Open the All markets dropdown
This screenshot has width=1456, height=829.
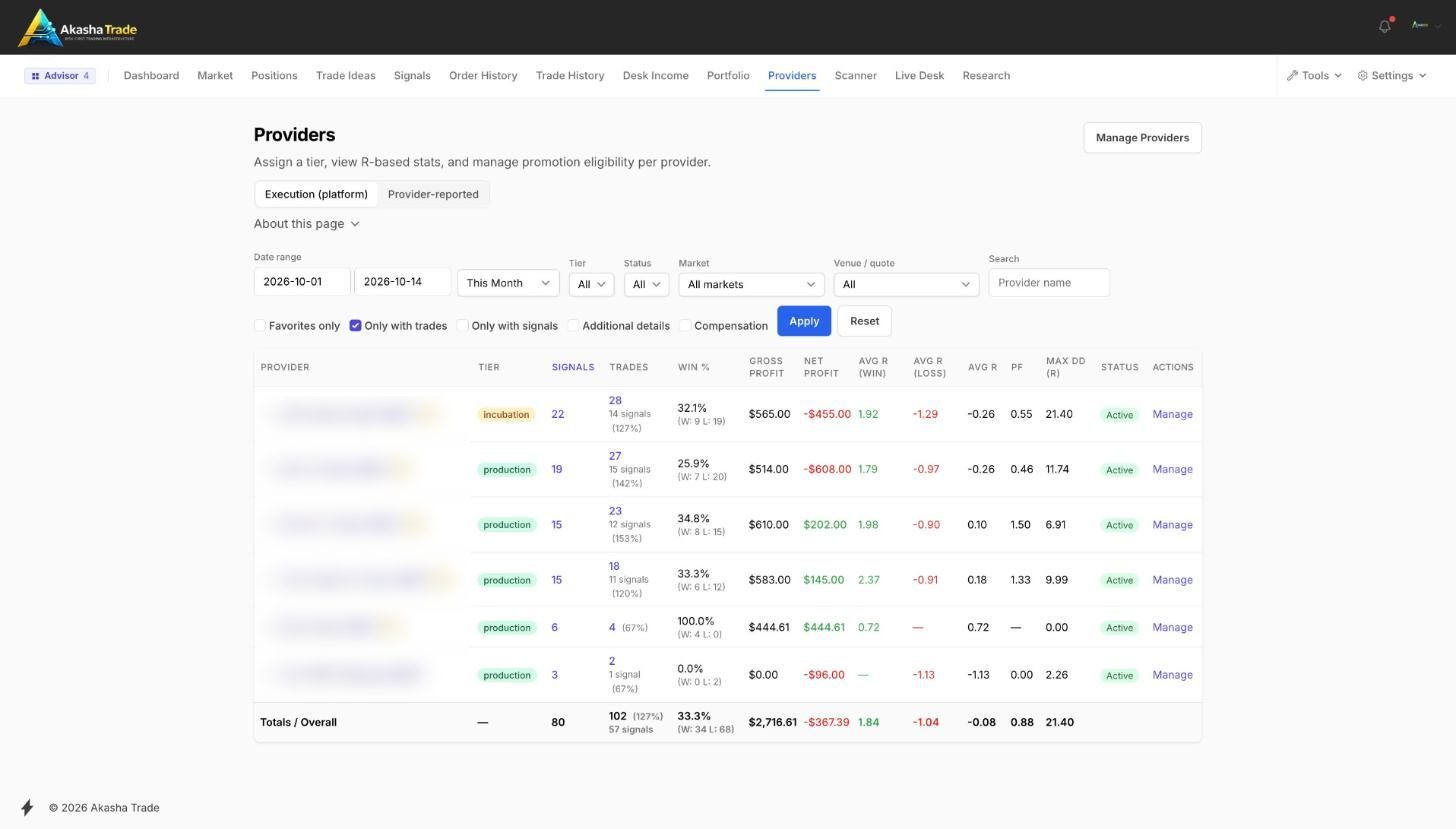click(751, 284)
